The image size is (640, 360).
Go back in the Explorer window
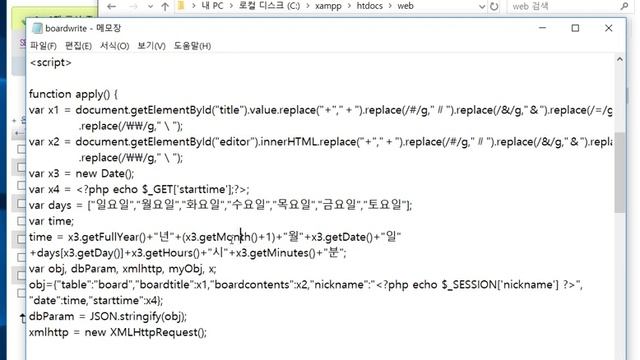(111, 6)
